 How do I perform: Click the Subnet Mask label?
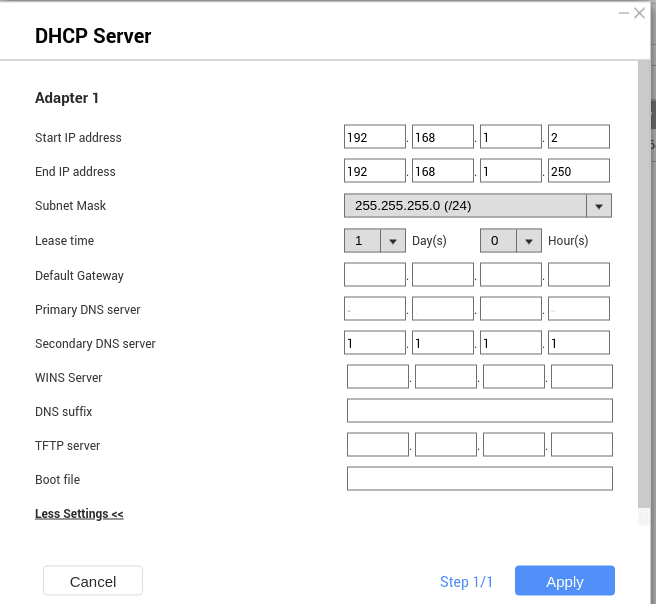[70, 205]
